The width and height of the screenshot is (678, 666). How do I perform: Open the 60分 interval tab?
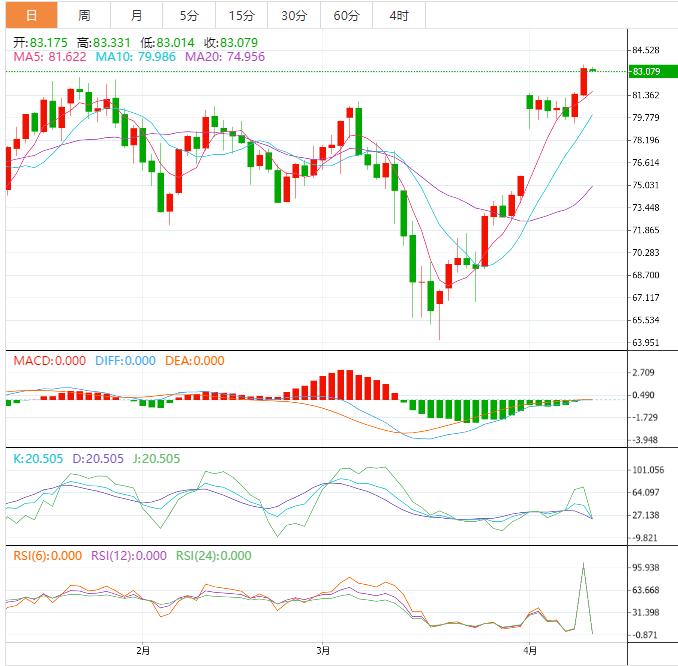(x=346, y=15)
